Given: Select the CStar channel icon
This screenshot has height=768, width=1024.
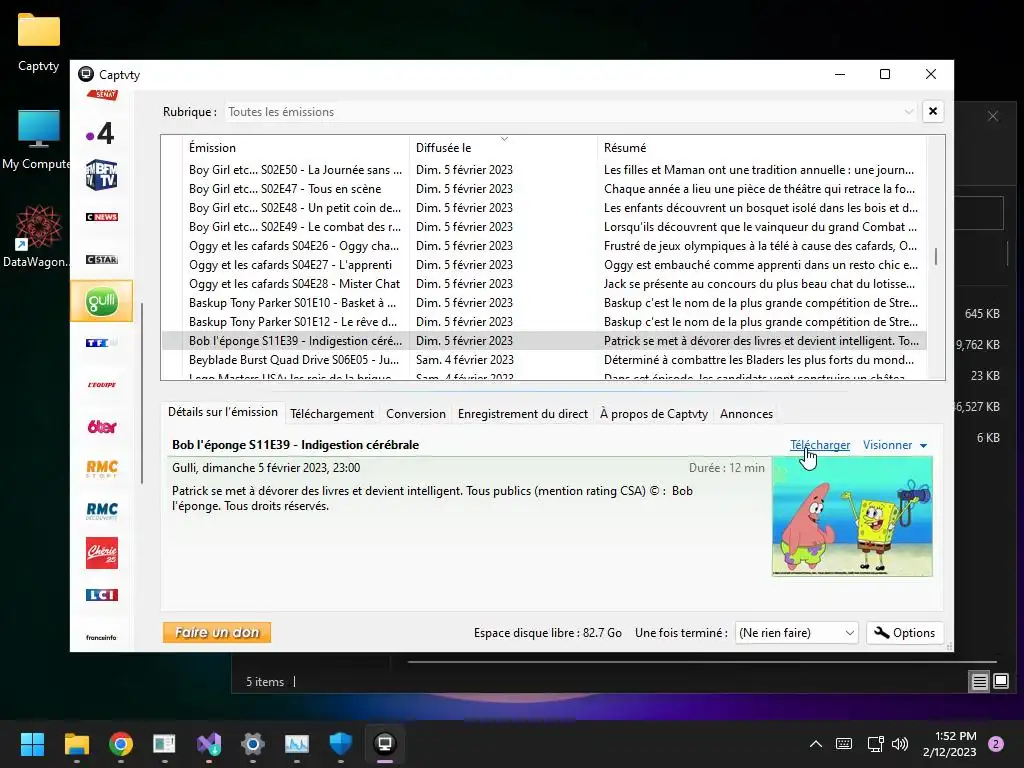Looking at the screenshot, I should [101, 259].
